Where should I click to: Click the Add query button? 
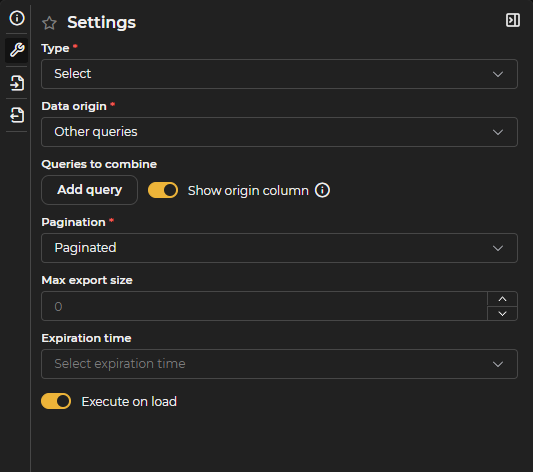tap(89, 190)
